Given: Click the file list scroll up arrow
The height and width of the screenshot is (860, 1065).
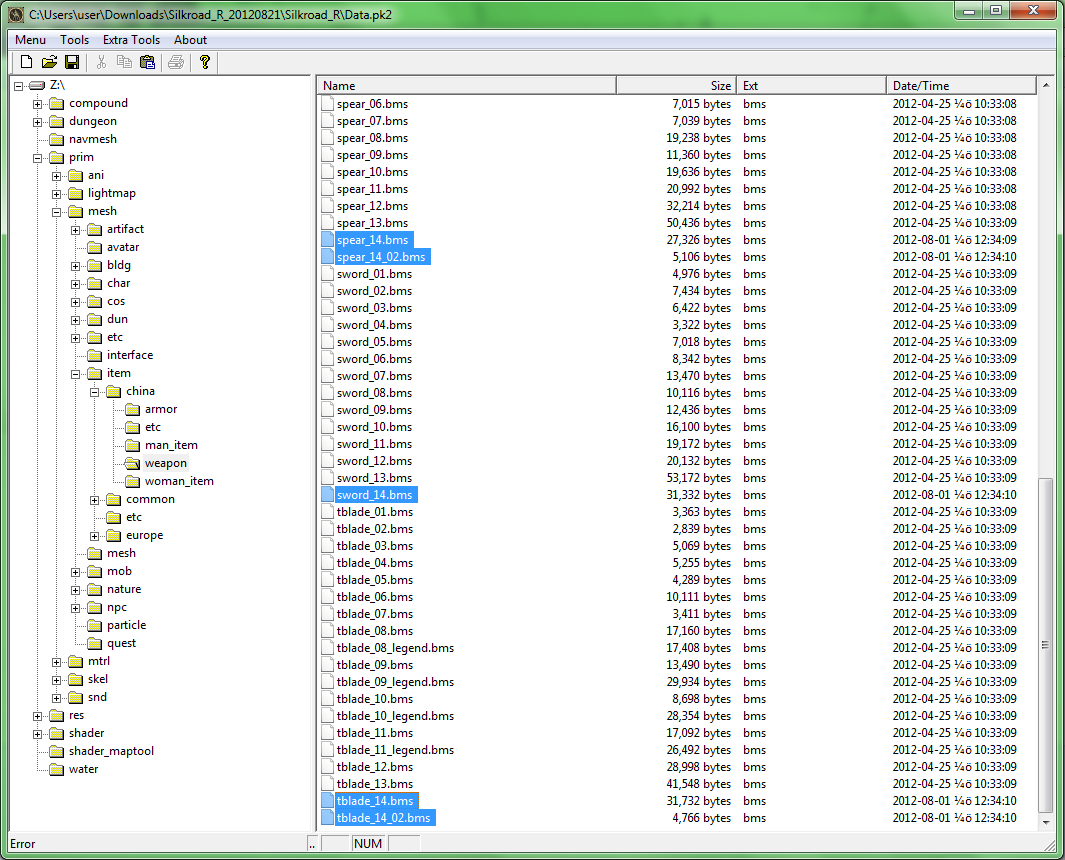Looking at the screenshot, I should tap(1045, 85).
